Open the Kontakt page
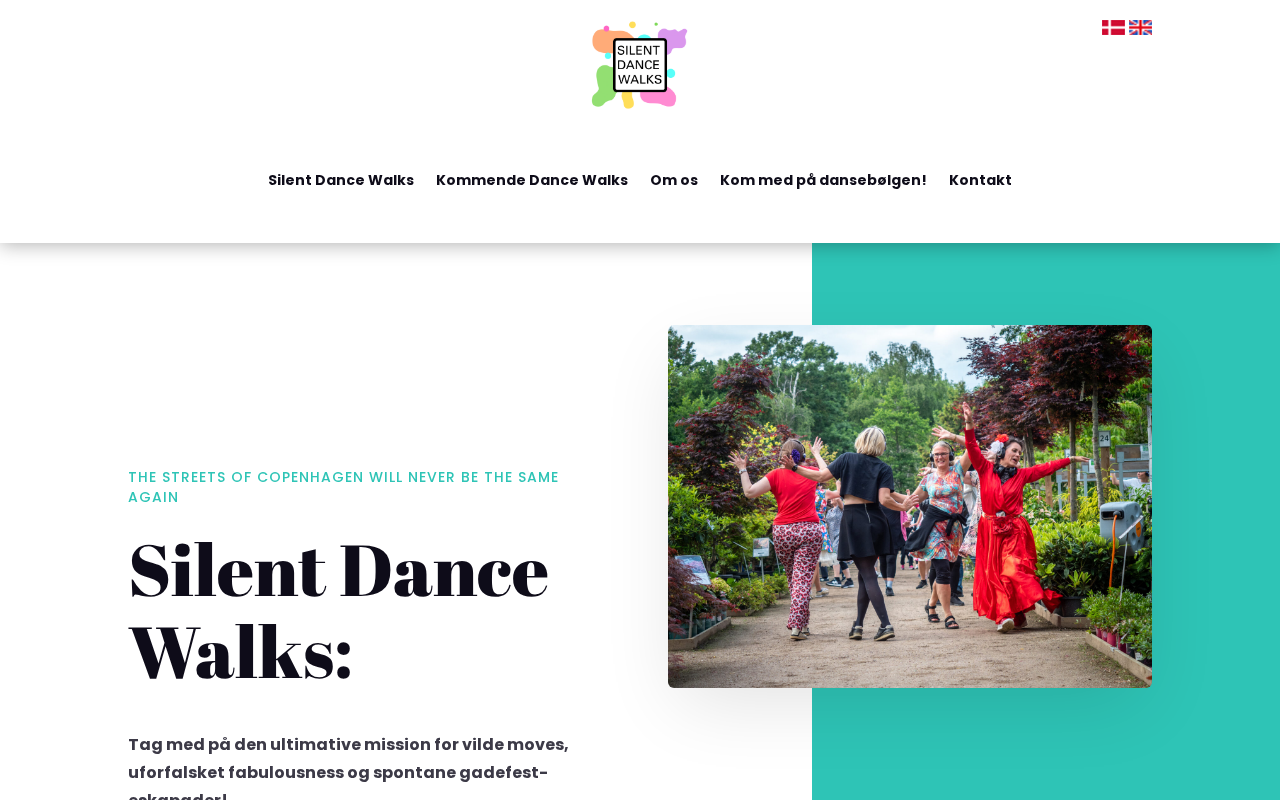Viewport: 1280px width, 800px height. click(x=980, y=180)
